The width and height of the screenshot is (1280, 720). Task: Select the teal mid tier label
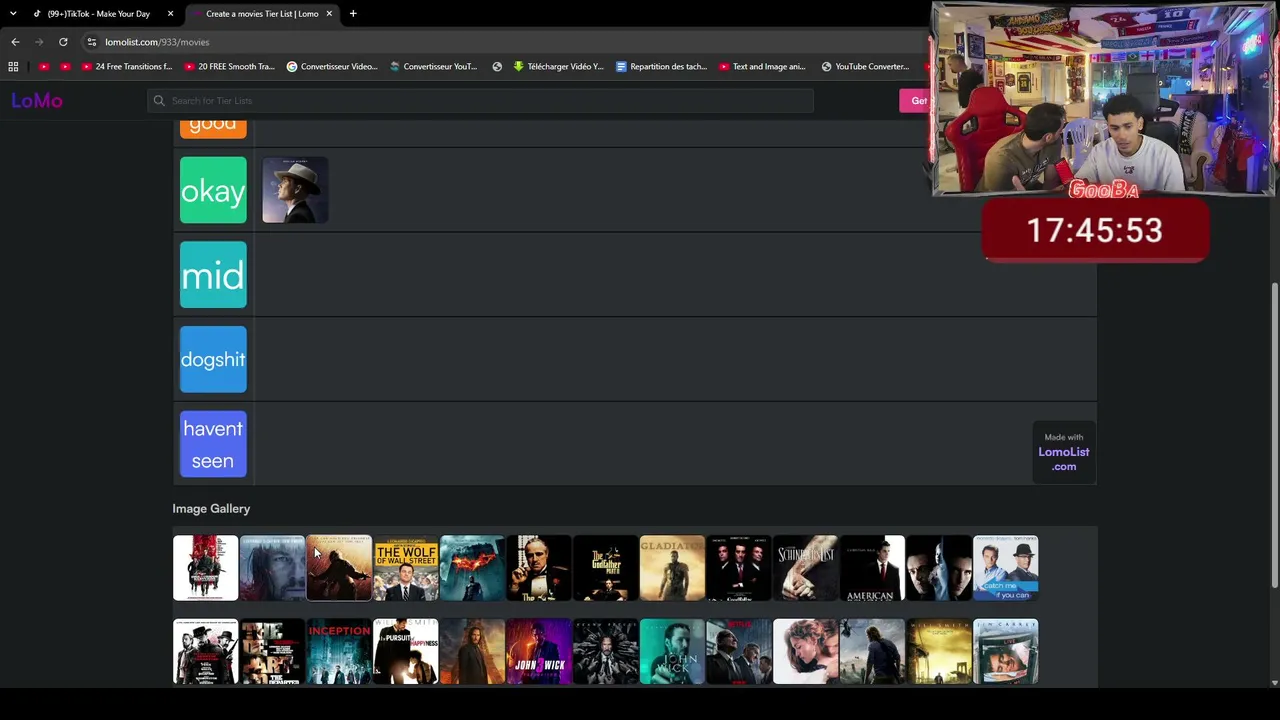pos(213,275)
